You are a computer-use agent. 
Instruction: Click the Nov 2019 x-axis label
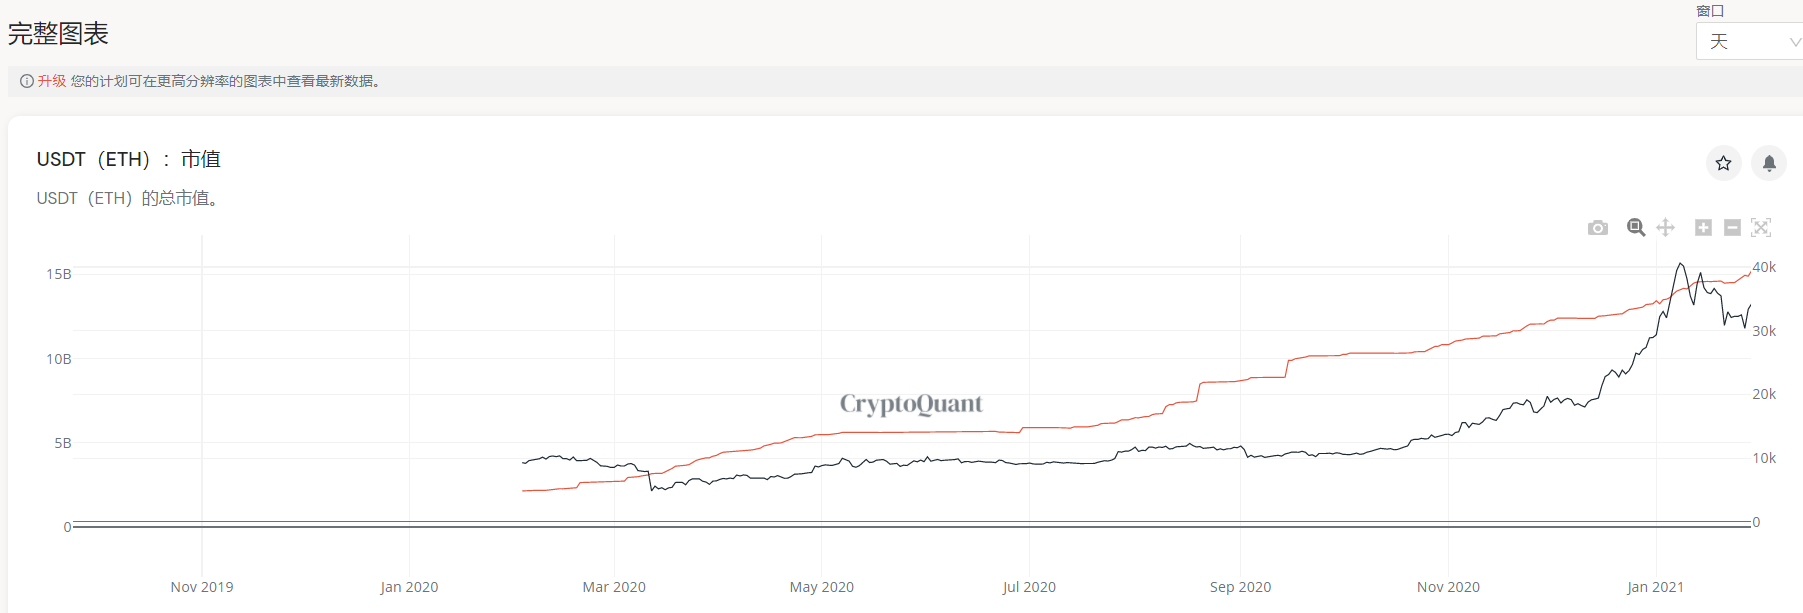[202, 587]
